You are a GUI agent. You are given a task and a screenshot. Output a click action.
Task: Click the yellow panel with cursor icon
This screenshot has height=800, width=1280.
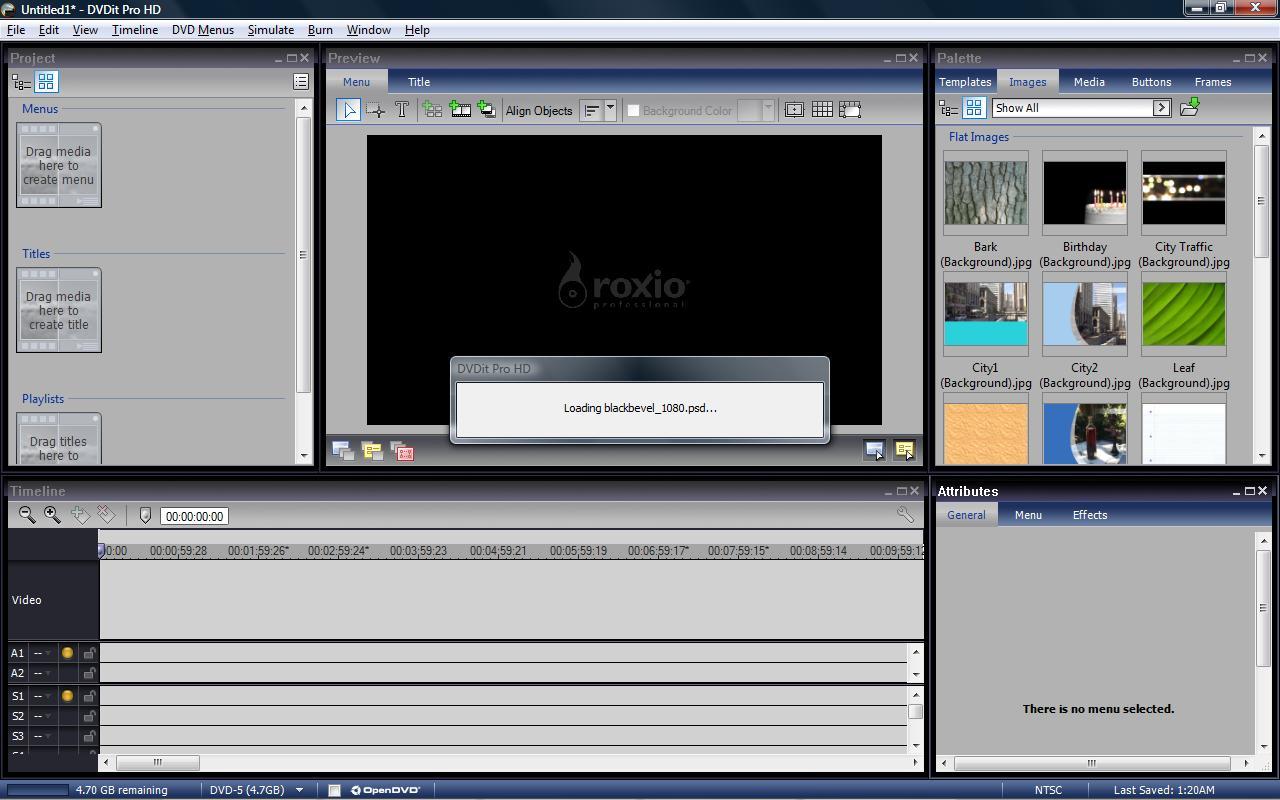[x=904, y=451]
